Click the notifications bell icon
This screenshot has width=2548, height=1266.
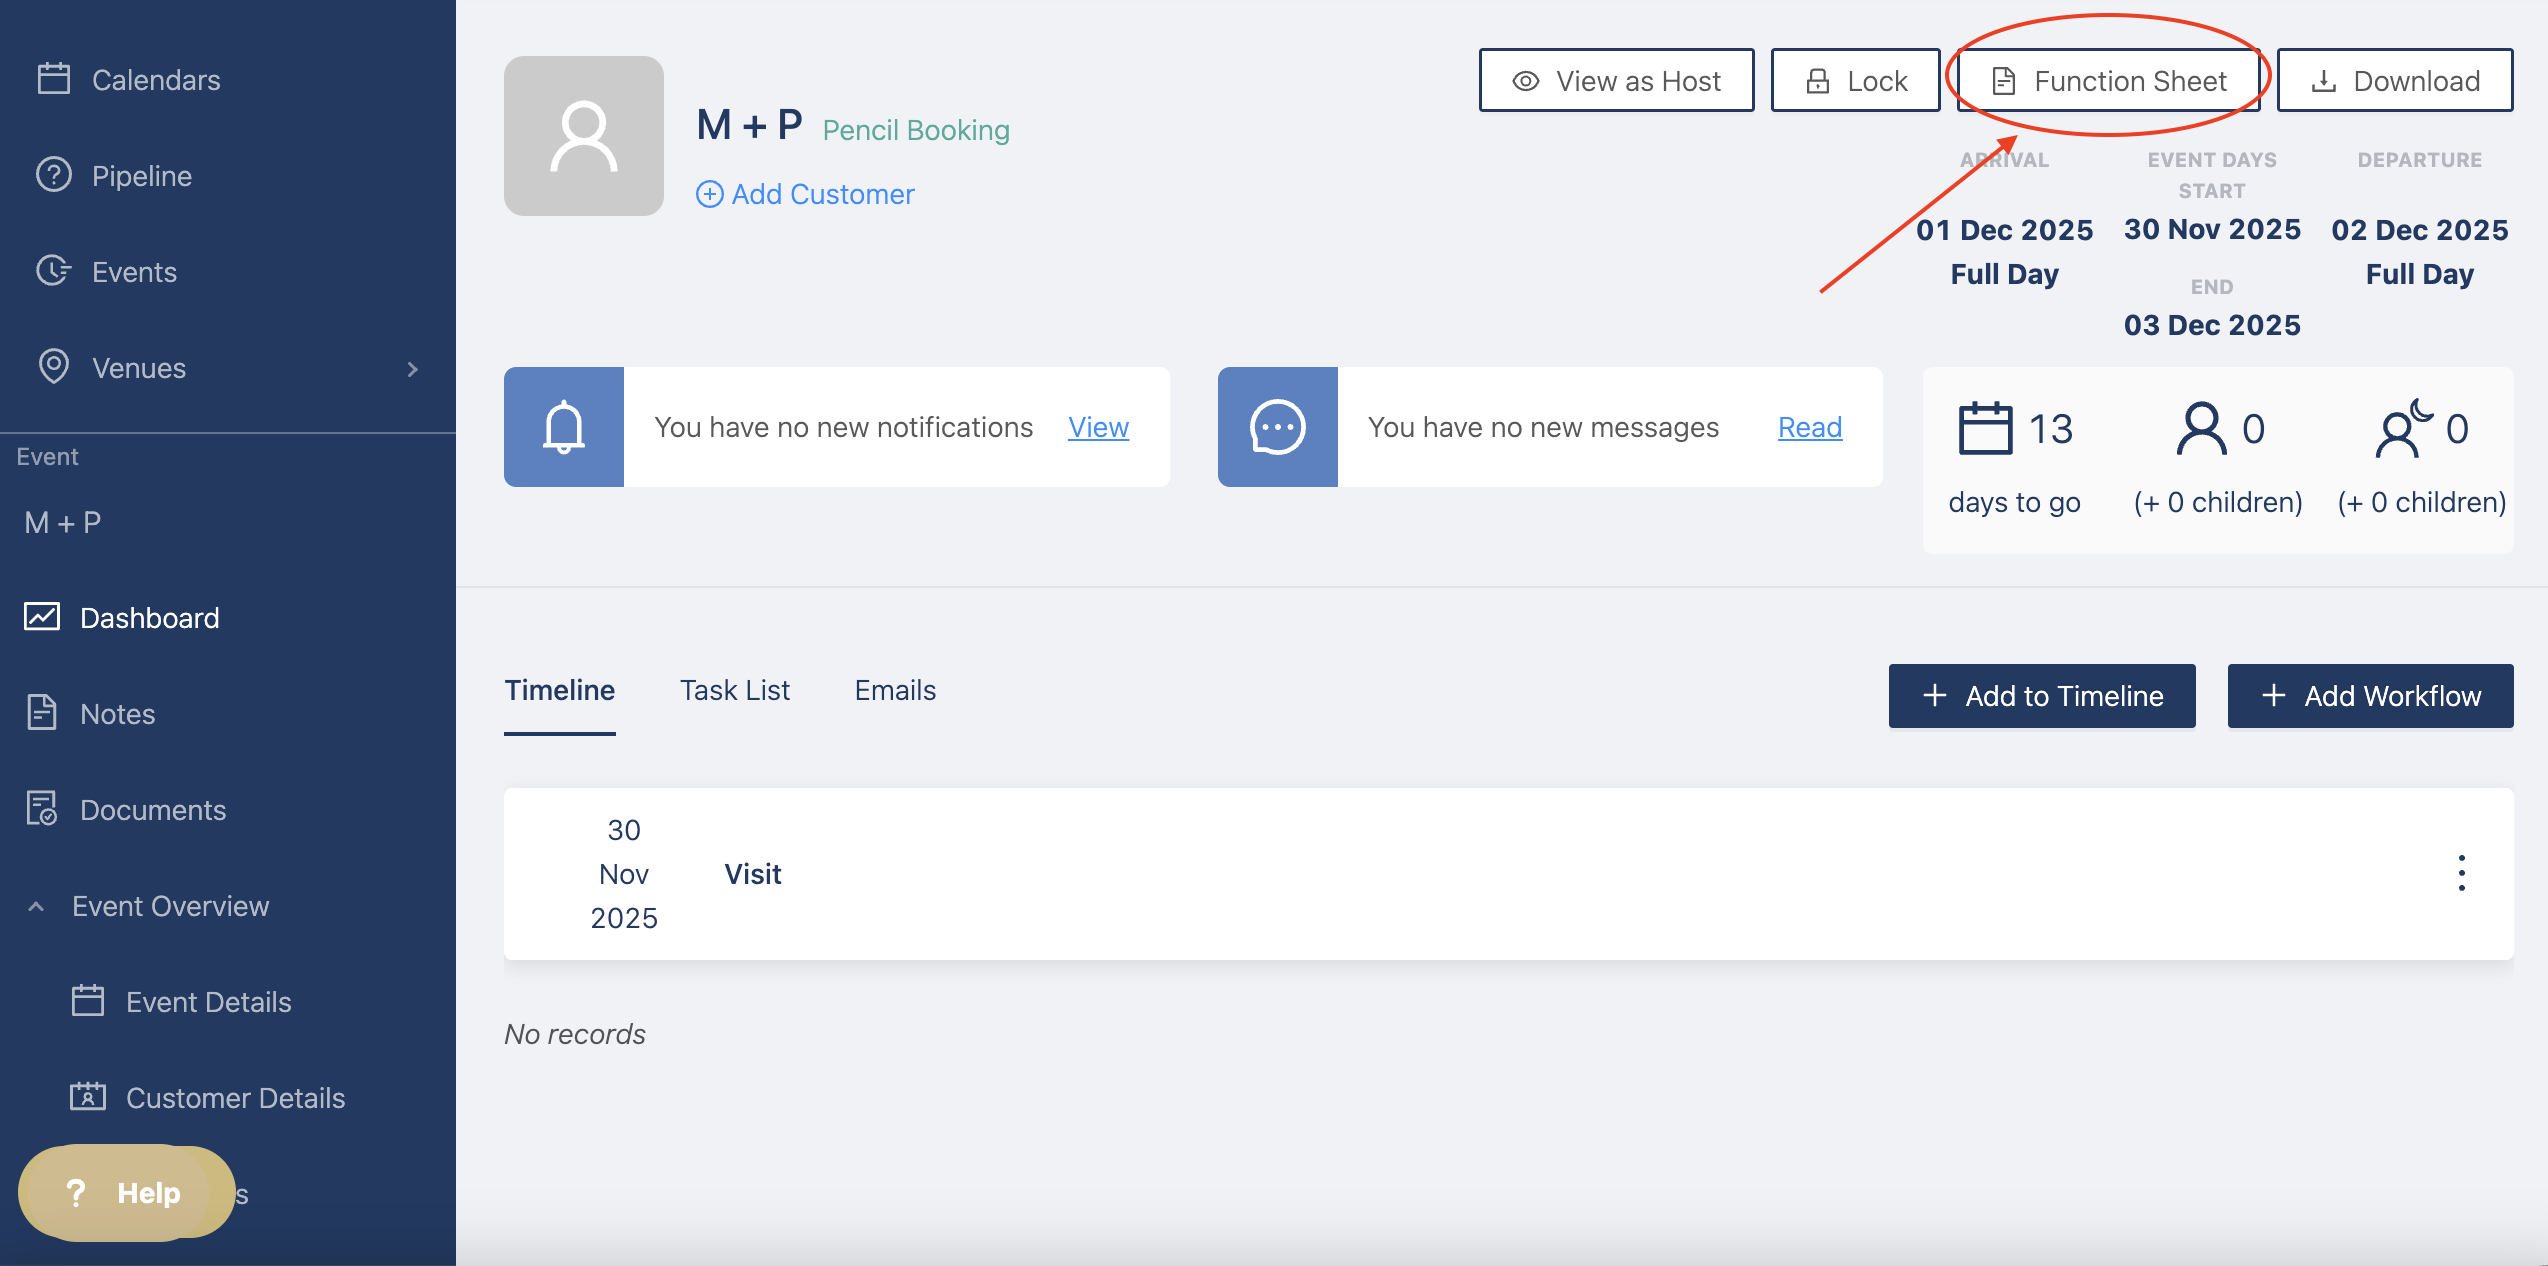(563, 427)
